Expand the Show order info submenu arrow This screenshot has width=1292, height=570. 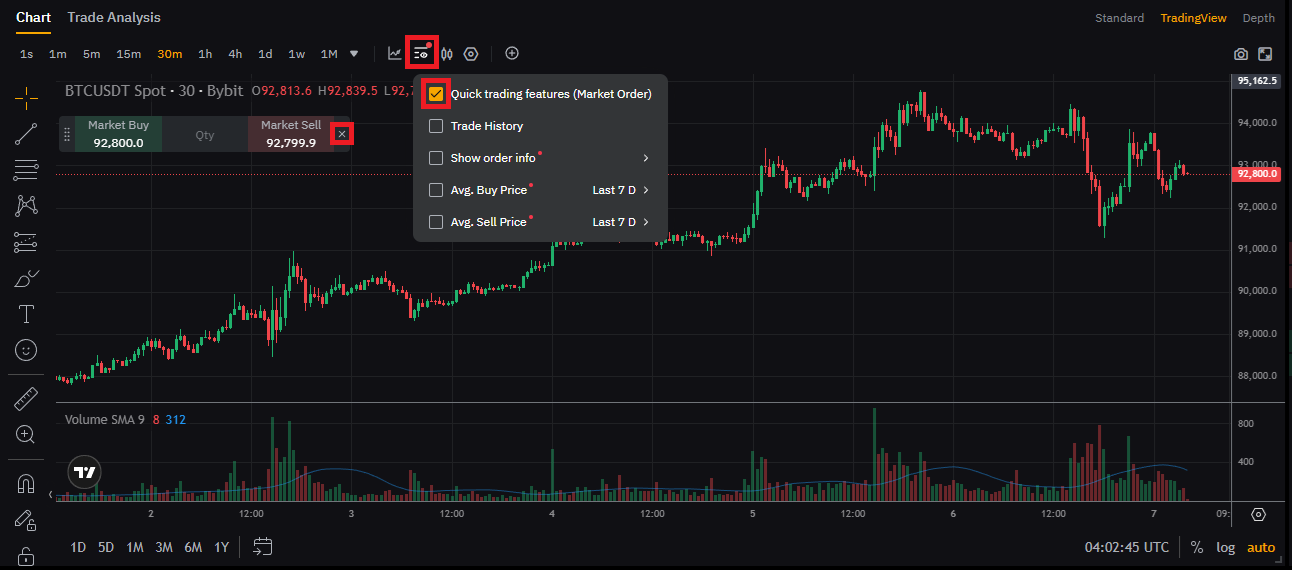(646, 158)
